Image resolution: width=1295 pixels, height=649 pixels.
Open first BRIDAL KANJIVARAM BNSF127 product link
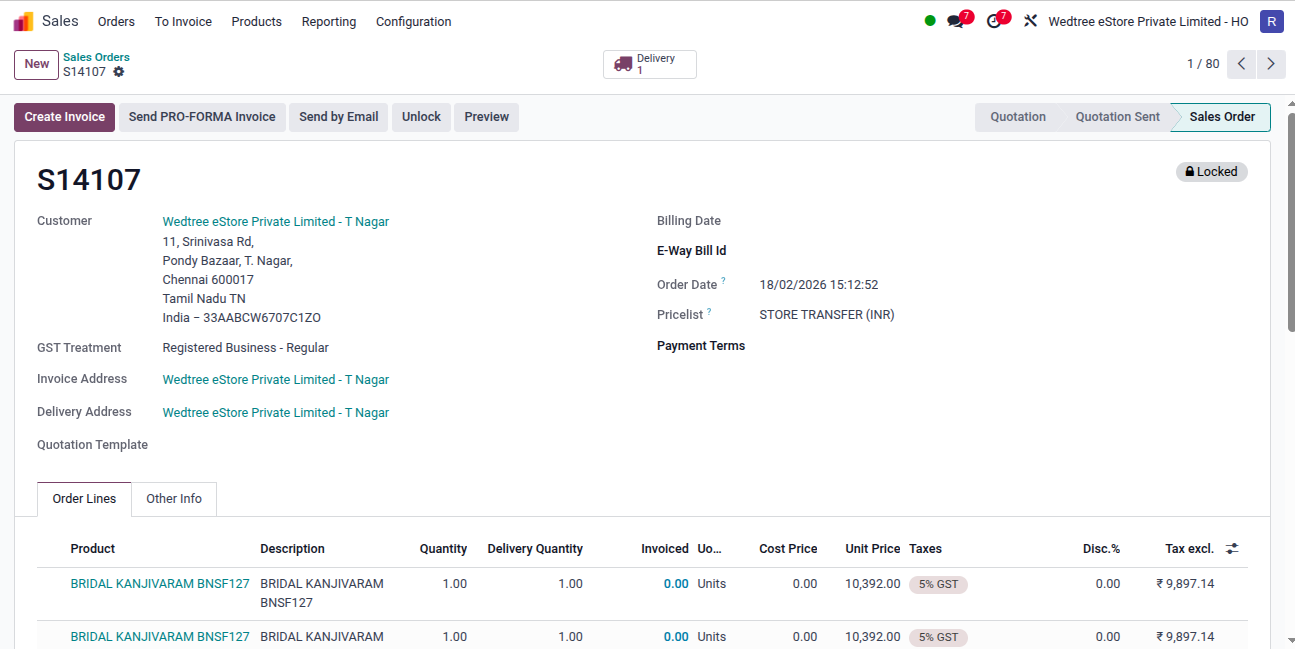(160, 584)
